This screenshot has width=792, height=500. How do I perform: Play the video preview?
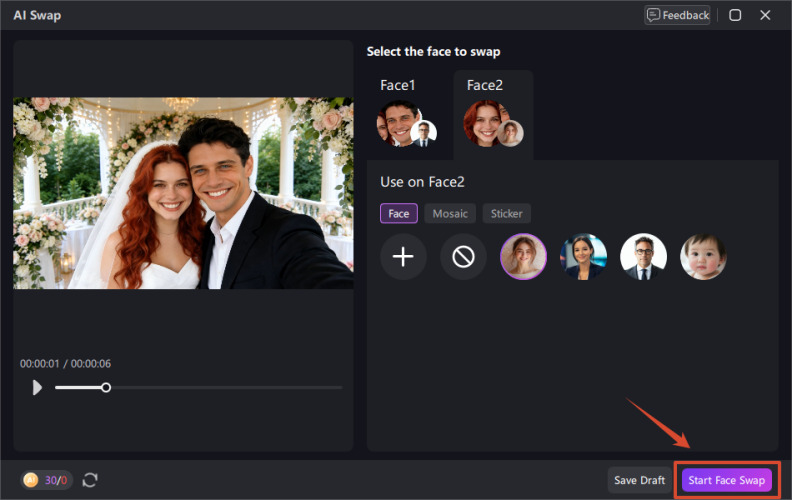click(x=37, y=387)
